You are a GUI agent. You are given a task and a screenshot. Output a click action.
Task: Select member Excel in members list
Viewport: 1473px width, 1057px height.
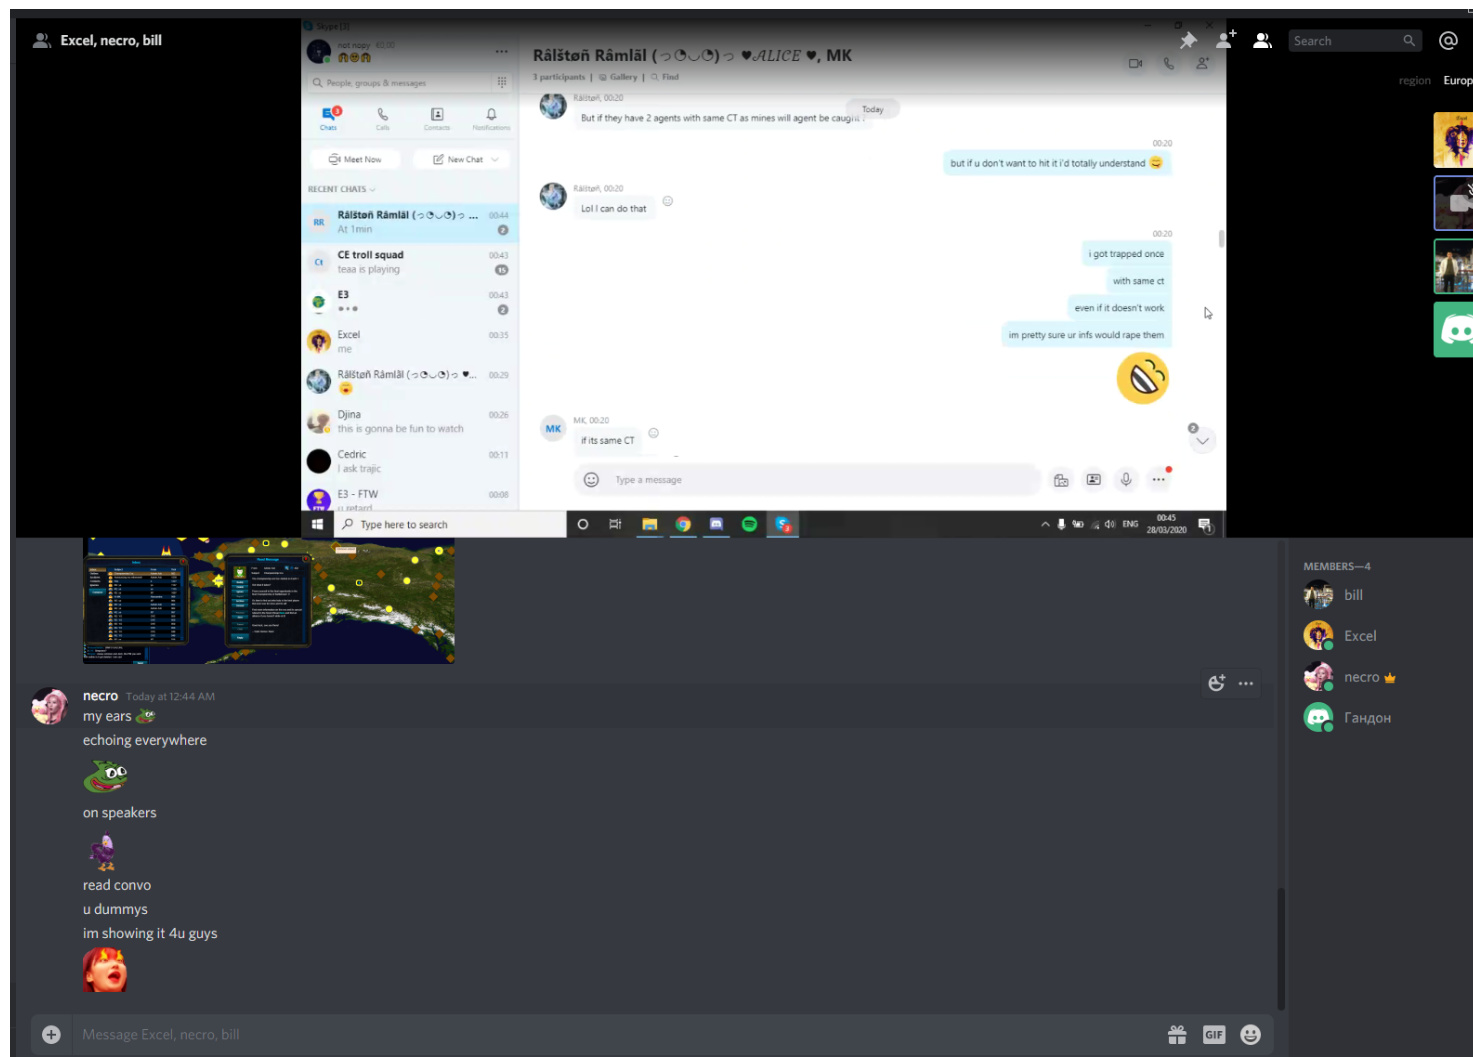(1380, 636)
